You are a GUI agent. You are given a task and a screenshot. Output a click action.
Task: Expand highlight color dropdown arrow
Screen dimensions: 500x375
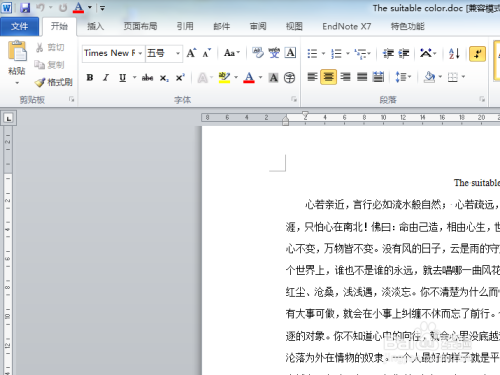point(236,78)
